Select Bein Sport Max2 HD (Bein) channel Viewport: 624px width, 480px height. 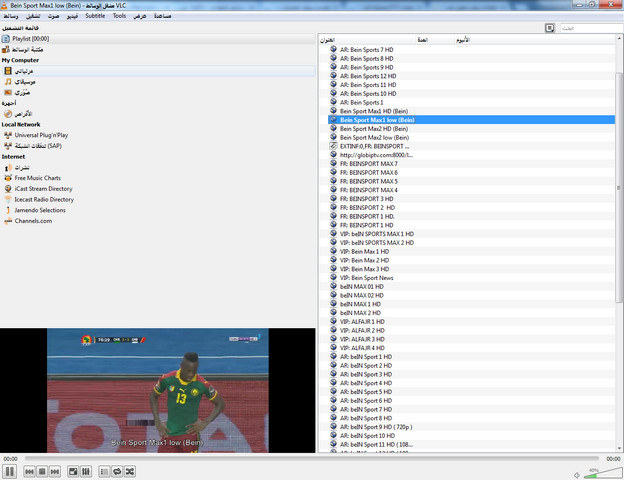coord(373,129)
